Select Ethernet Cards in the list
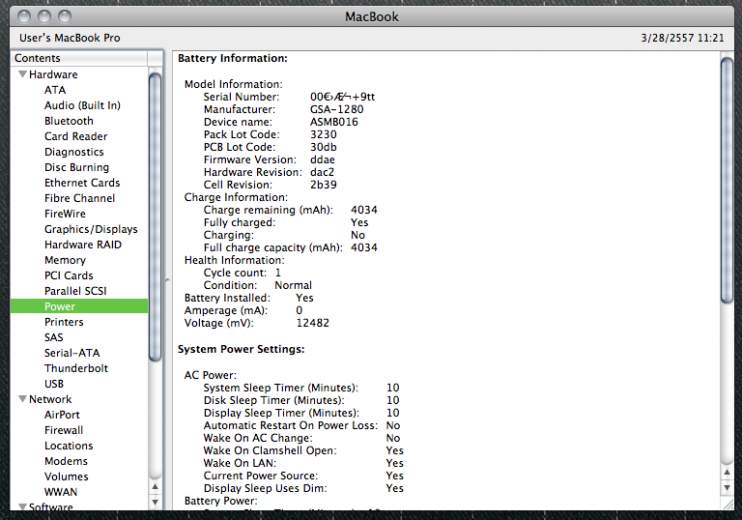The width and height of the screenshot is (742, 520). pos(82,183)
